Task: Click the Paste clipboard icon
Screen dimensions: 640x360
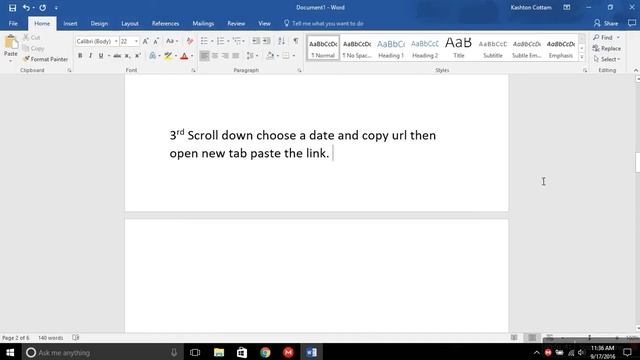Action: pos(11,42)
